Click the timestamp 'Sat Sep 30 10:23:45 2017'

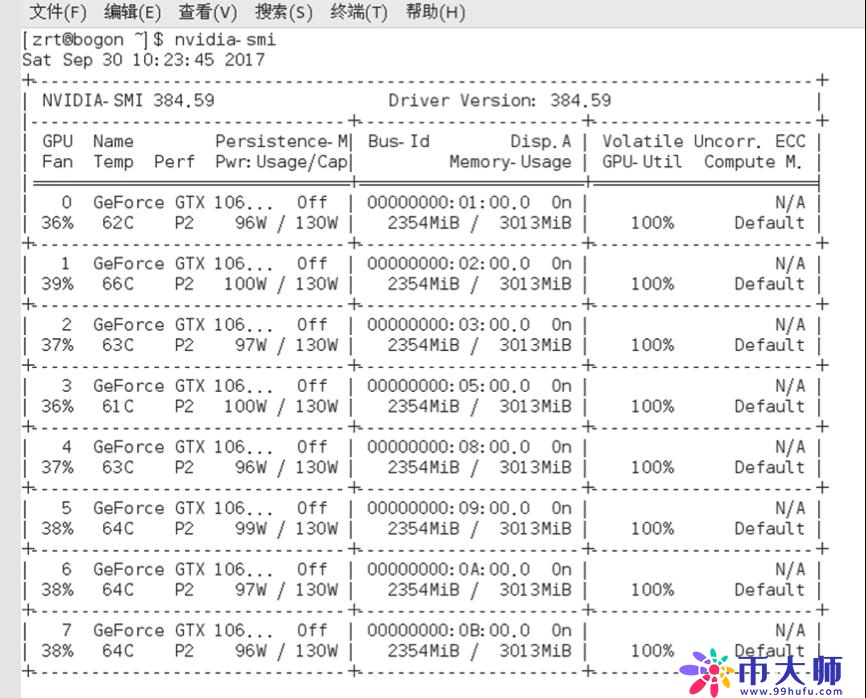pos(144,60)
